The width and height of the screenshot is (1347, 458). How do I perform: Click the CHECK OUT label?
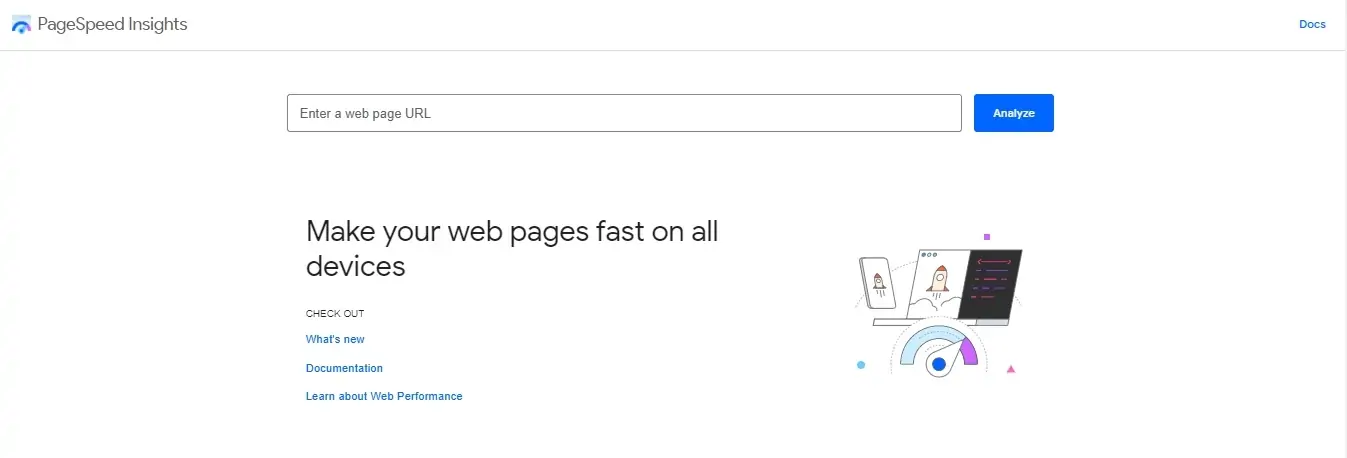click(335, 313)
